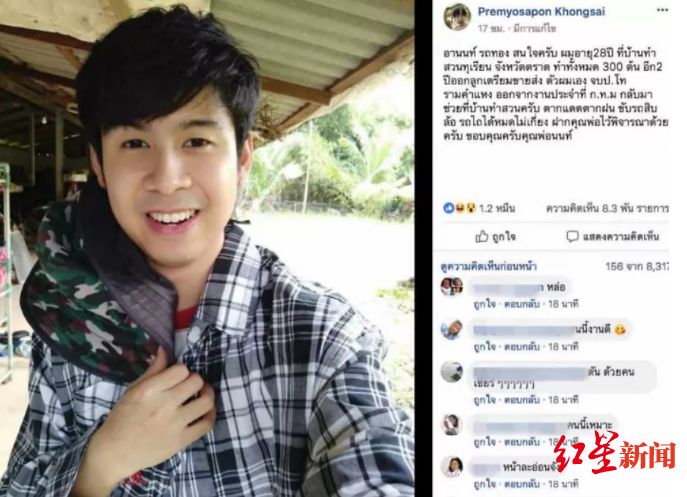Click the first commenter's avatar

[x=451, y=286]
